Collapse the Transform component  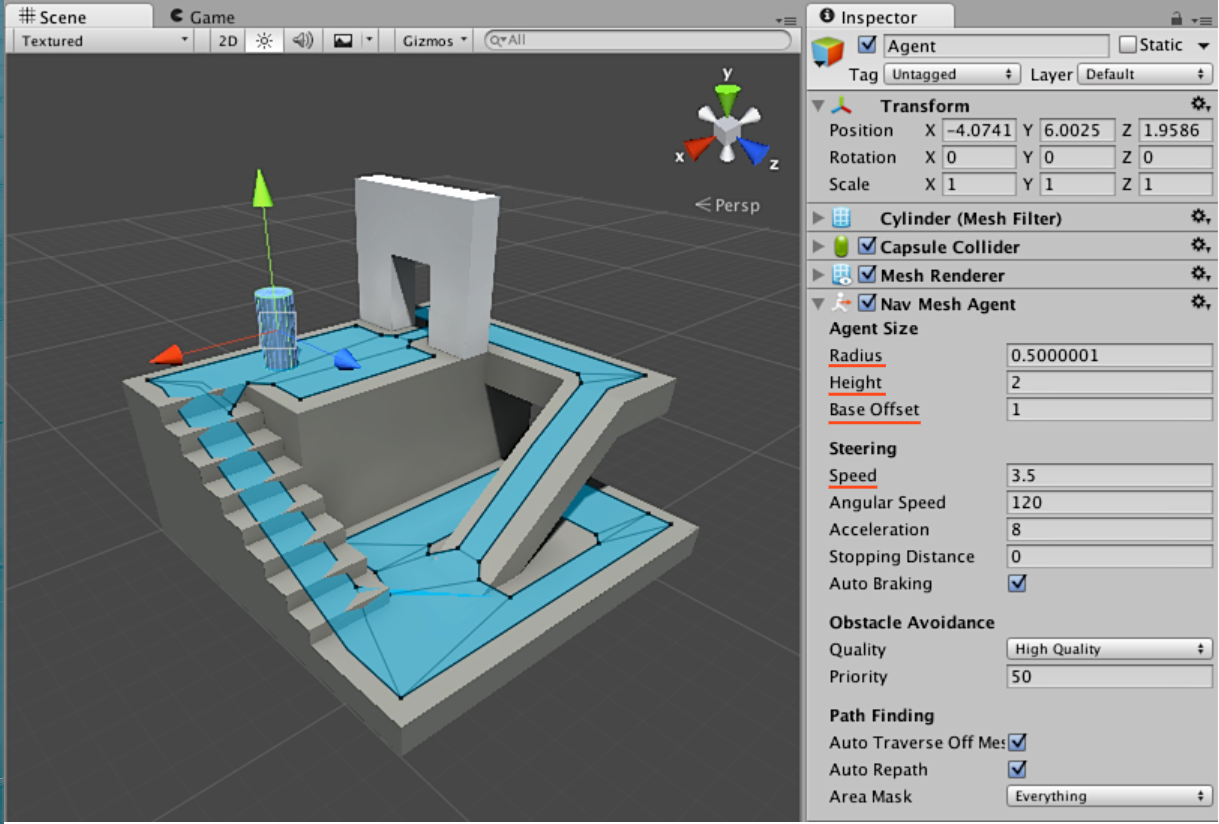coord(818,106)
